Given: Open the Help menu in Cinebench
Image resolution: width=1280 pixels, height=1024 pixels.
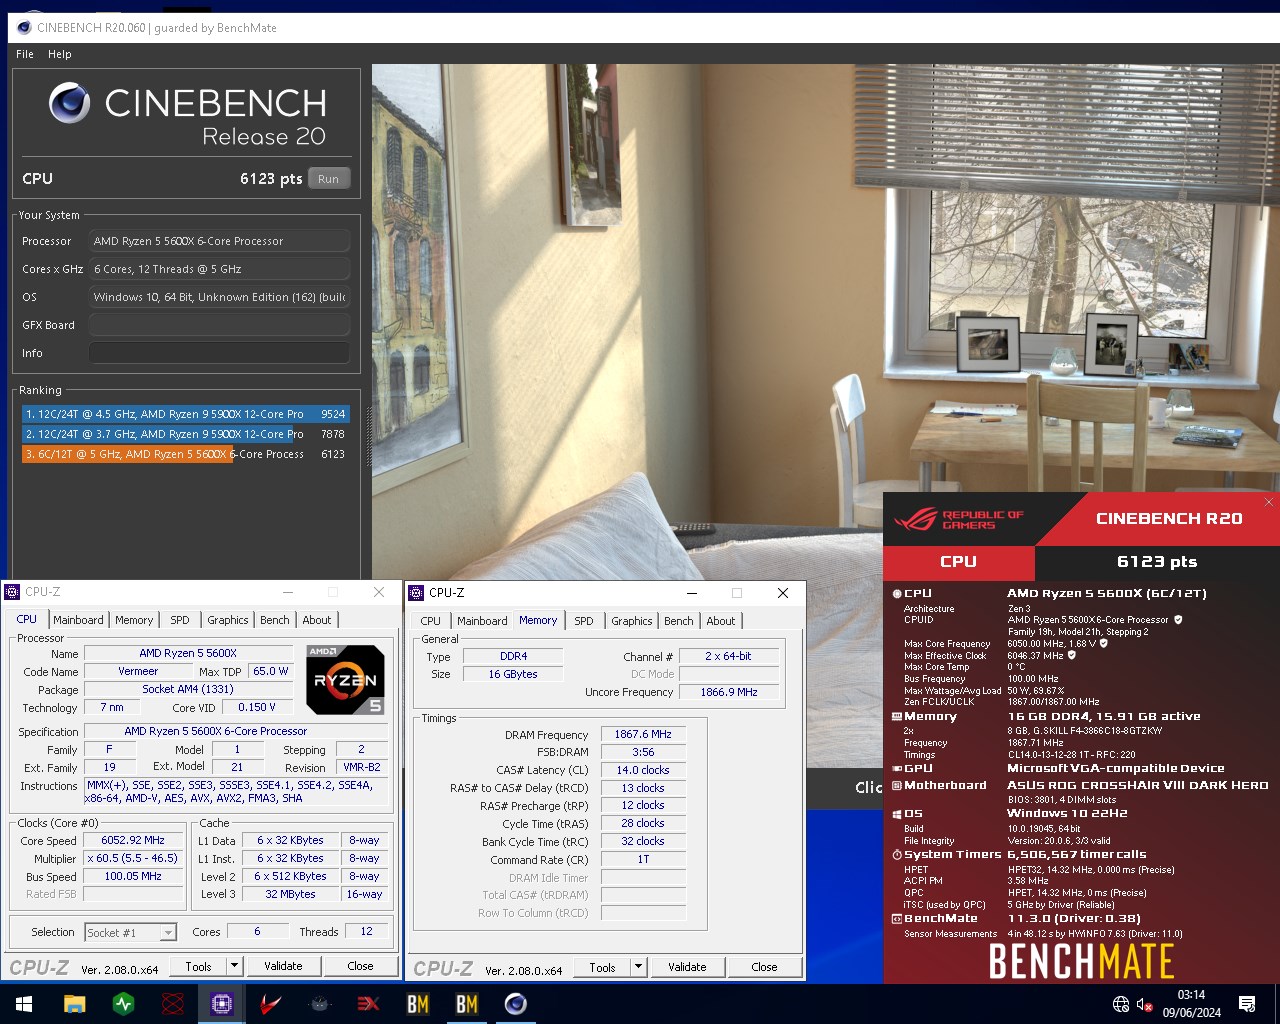Looking at the screenshot, I should (x=60, y=54).
